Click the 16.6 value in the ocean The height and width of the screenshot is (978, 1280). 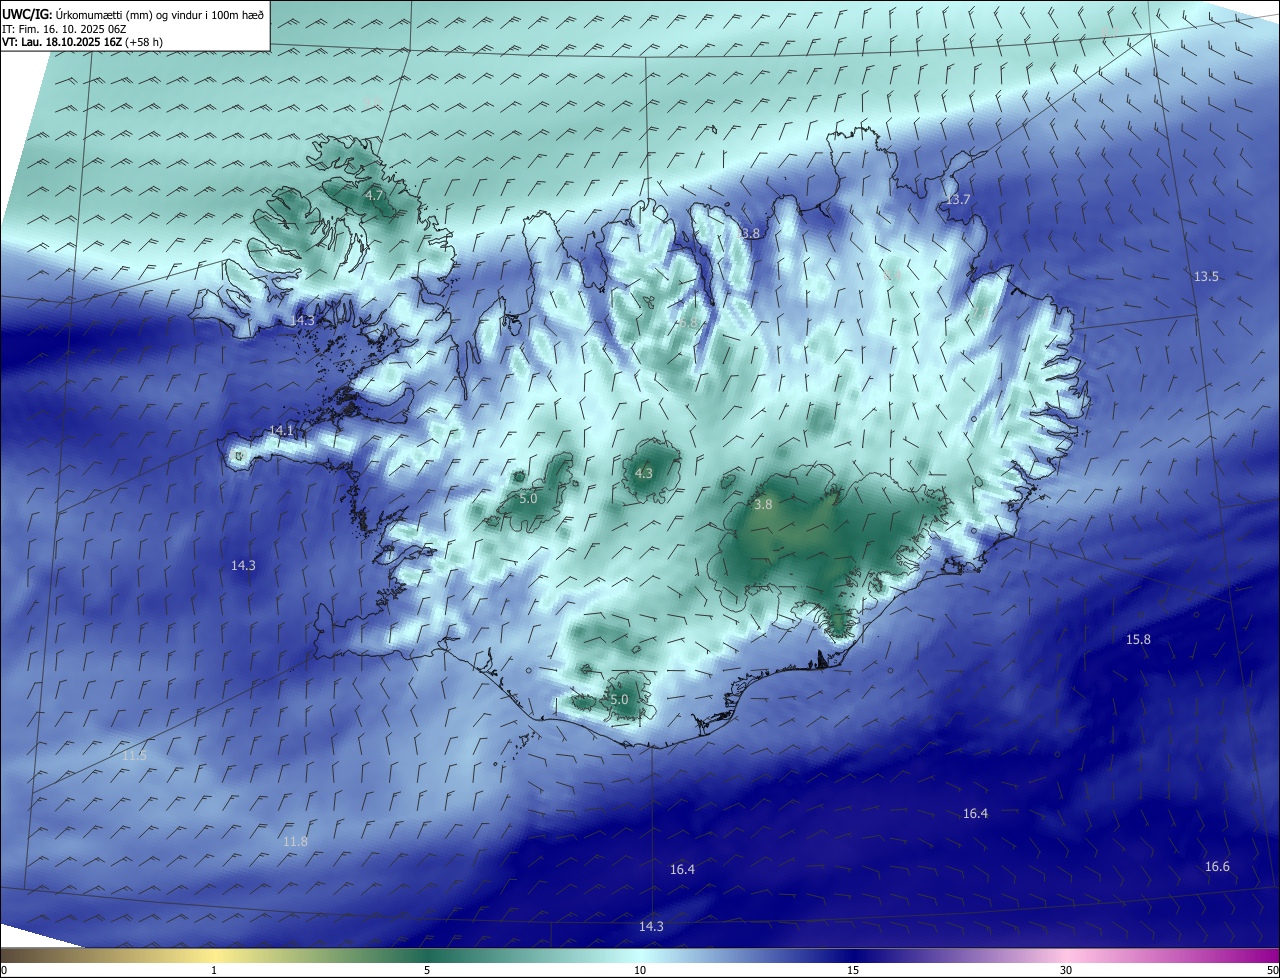(x=1217, y=866)
